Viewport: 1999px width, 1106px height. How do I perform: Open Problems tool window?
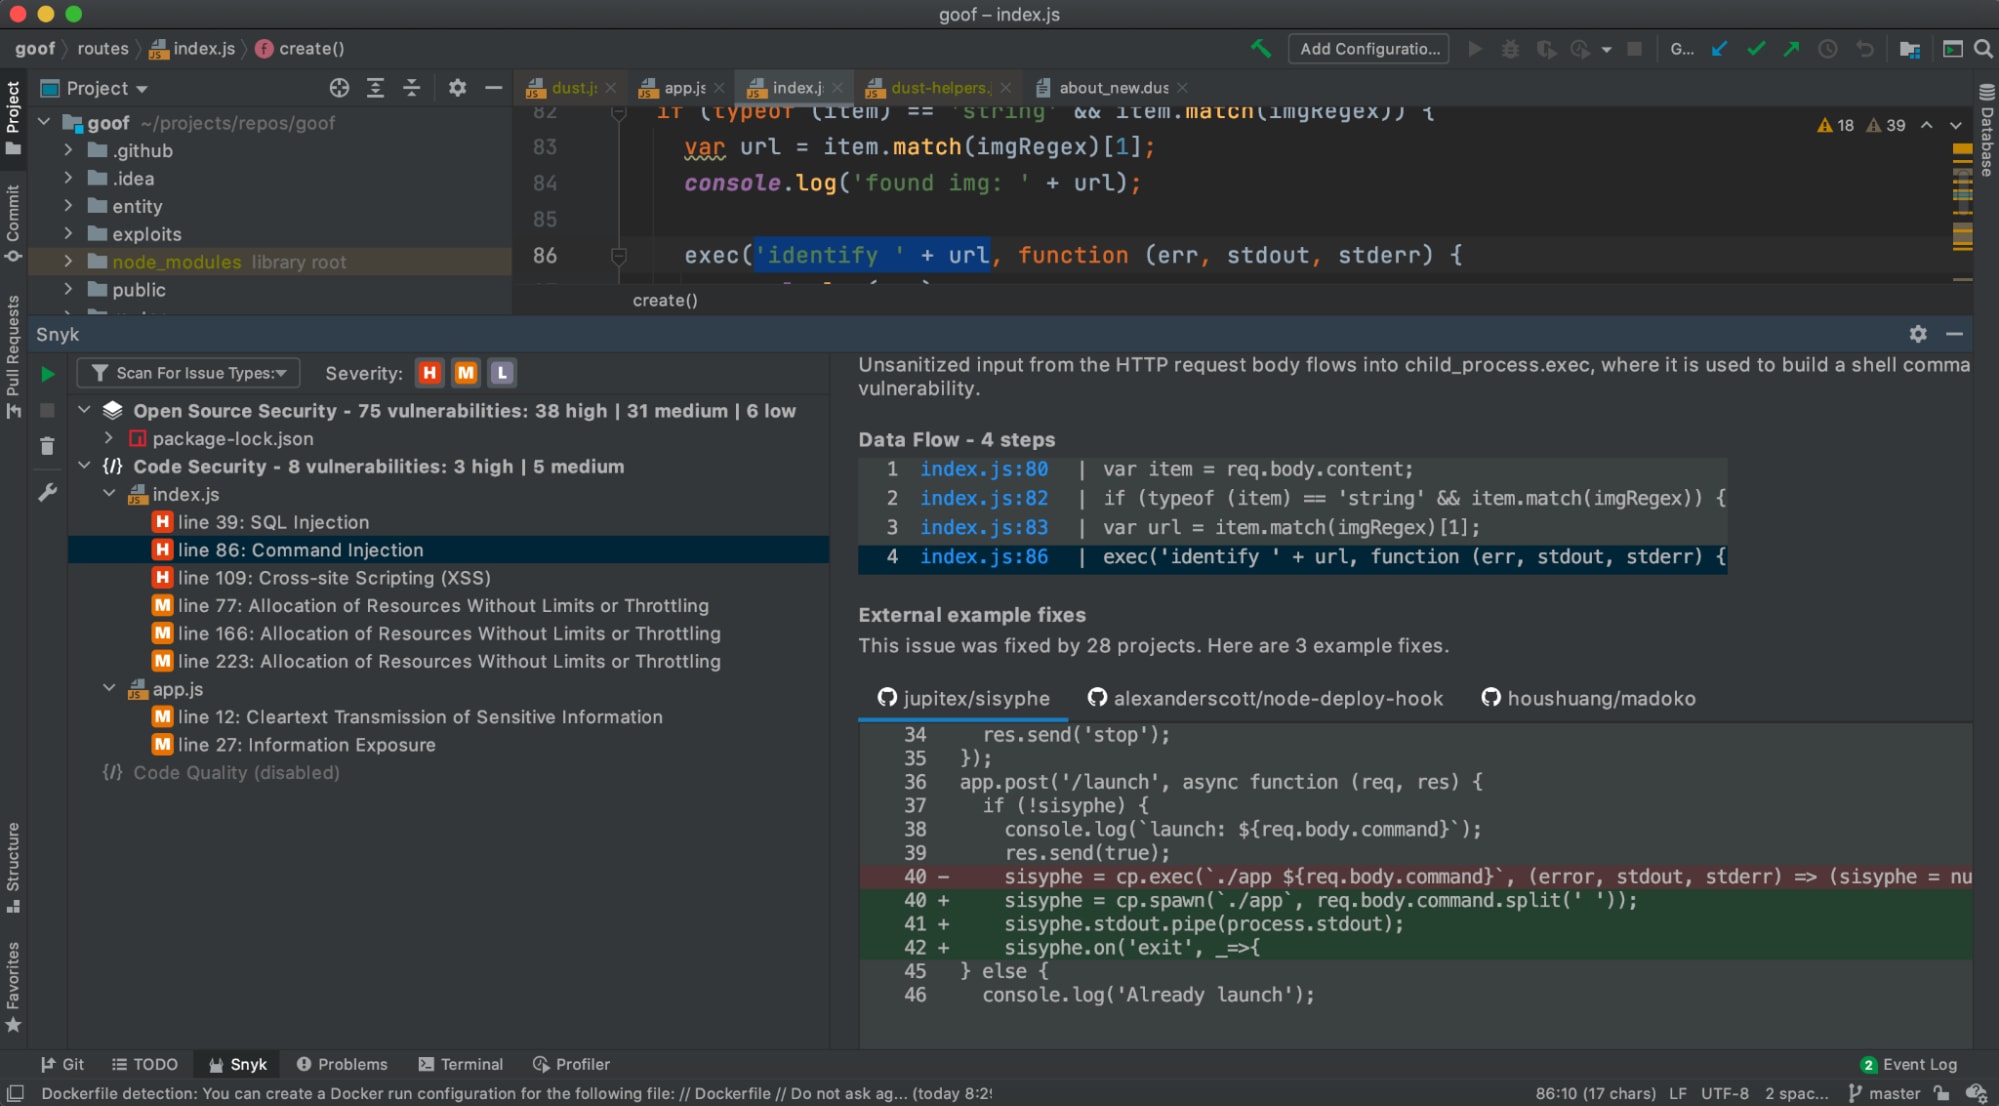click(342, 1064)
